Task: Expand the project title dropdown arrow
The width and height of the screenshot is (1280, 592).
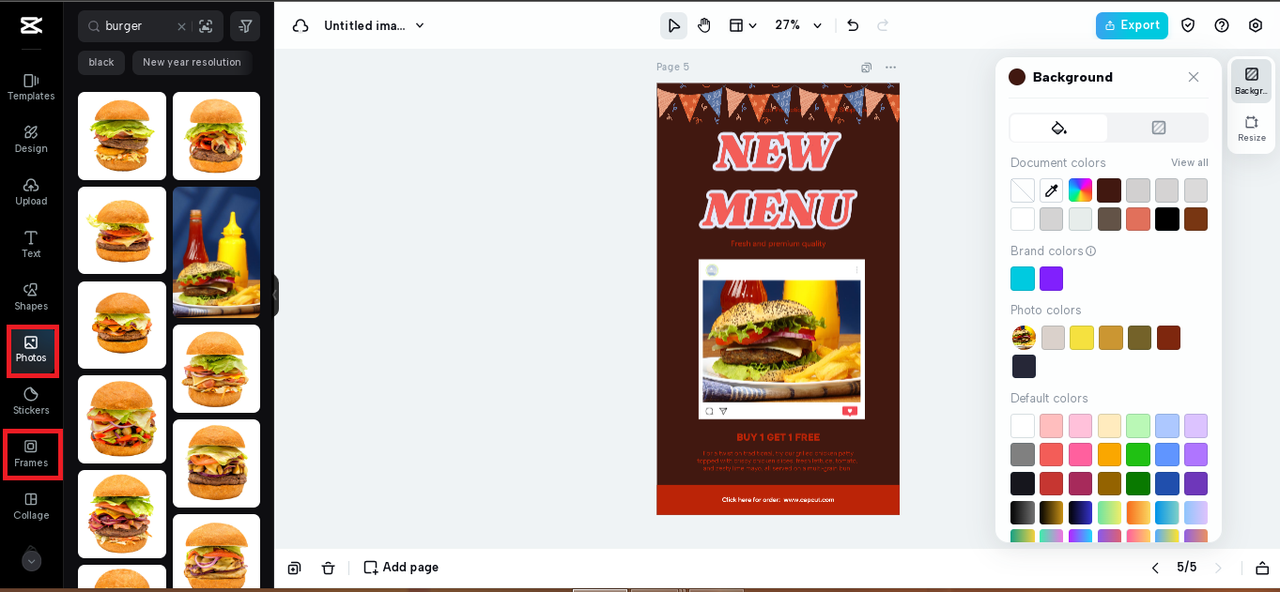Action: point(420,26)
